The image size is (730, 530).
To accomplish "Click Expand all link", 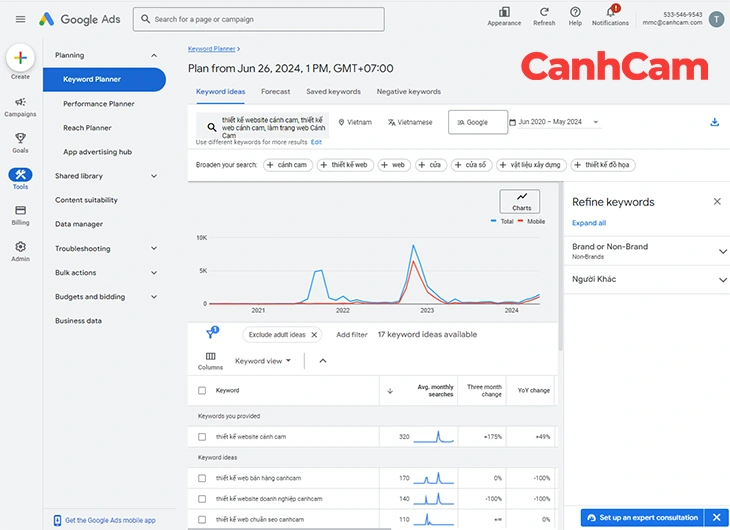I will pyautogui.click(x=588, y=223).
